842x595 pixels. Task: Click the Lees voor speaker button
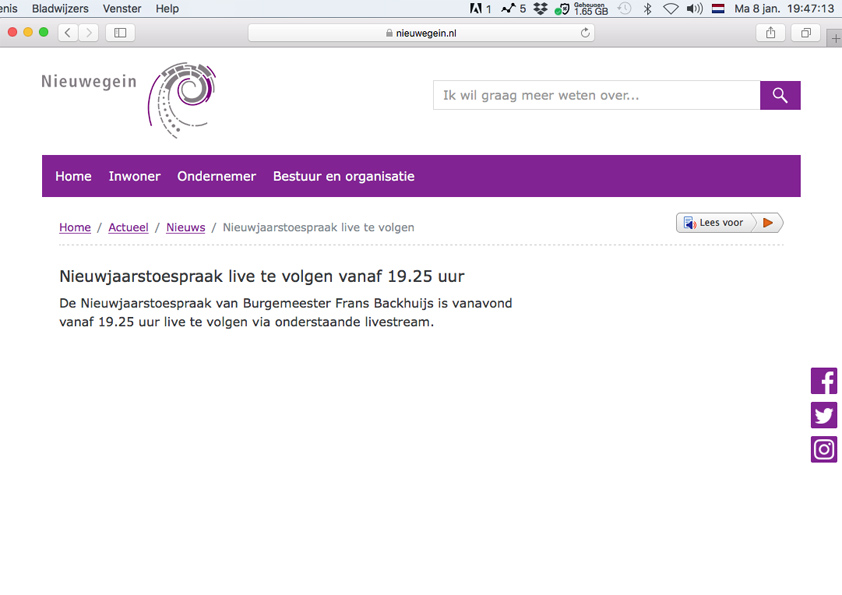(714, 223)
